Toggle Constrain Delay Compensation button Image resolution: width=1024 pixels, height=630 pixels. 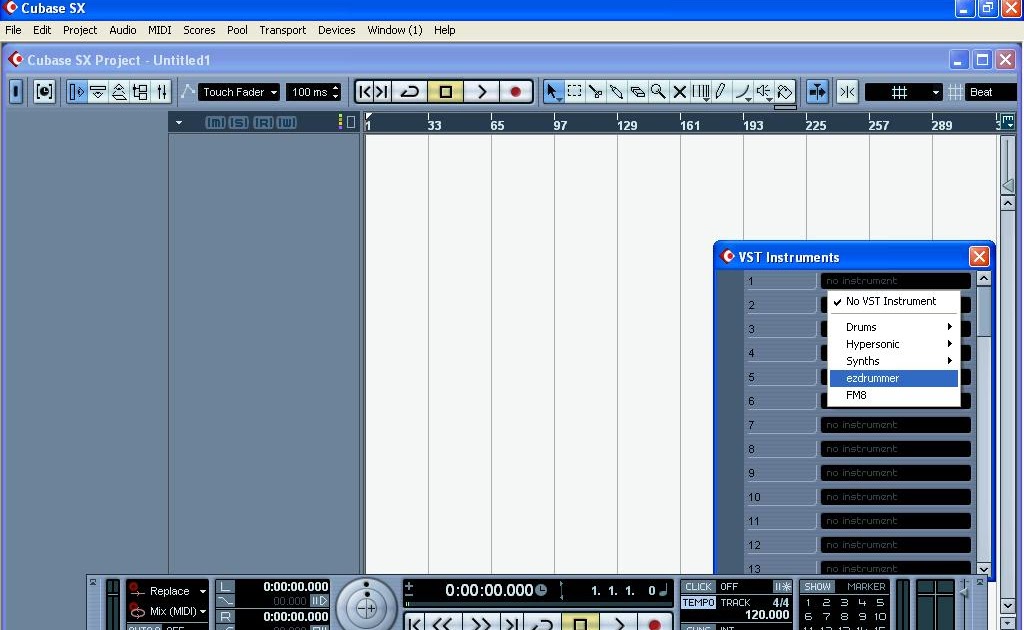(44, 92)
